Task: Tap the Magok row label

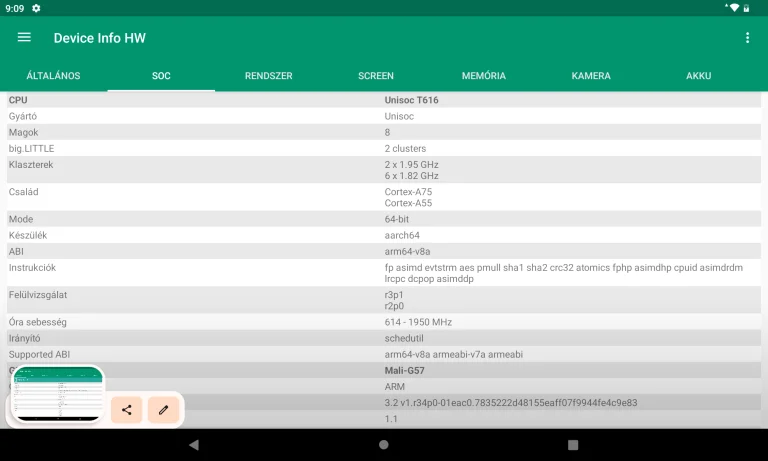Action: [x=24, y=132]
